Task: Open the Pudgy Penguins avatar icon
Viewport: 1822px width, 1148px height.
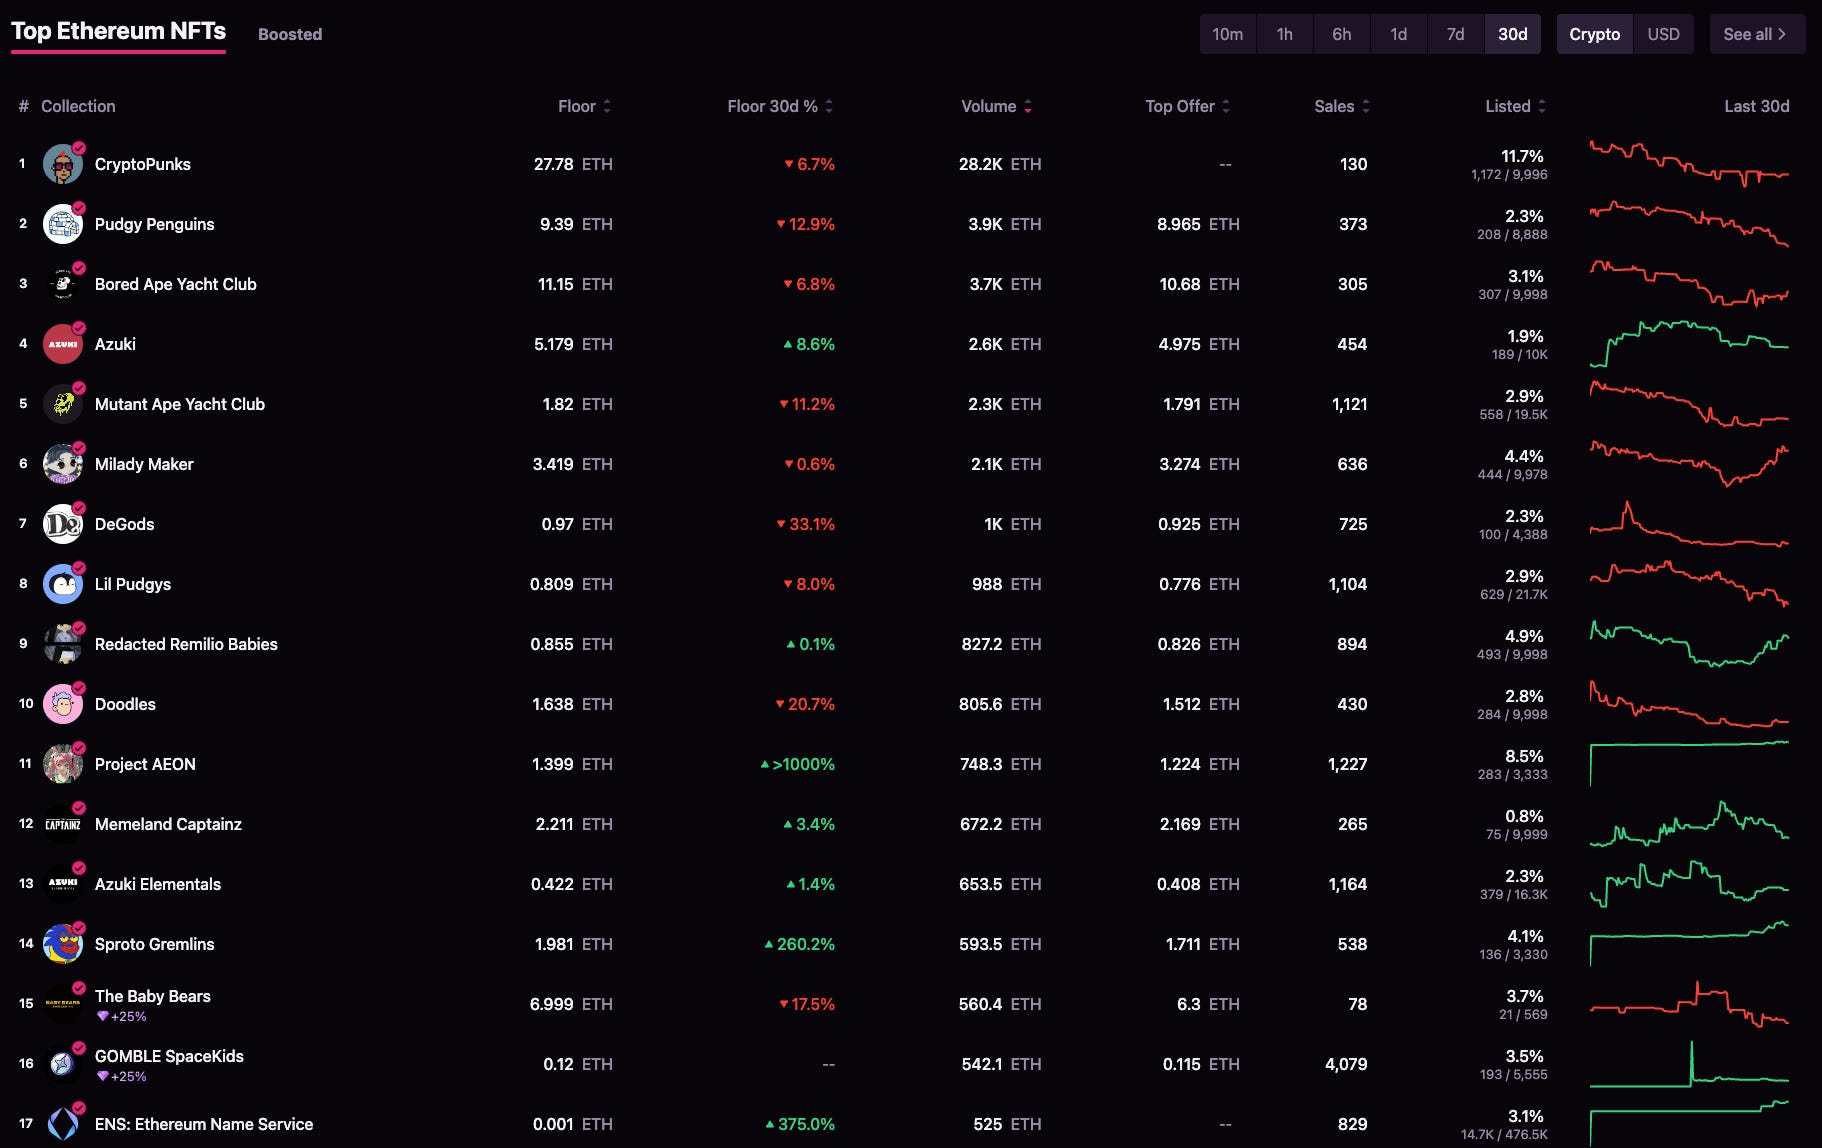Action: point(63,224)
